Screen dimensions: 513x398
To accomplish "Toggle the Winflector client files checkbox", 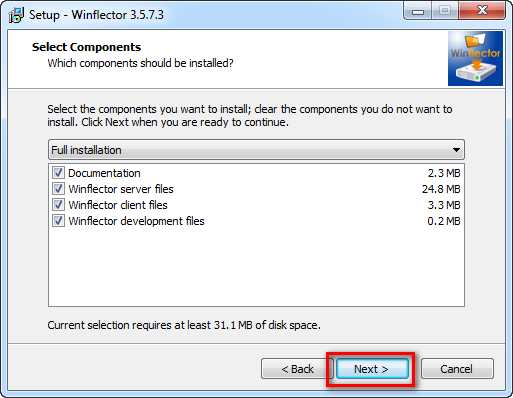I will (58, 205).
